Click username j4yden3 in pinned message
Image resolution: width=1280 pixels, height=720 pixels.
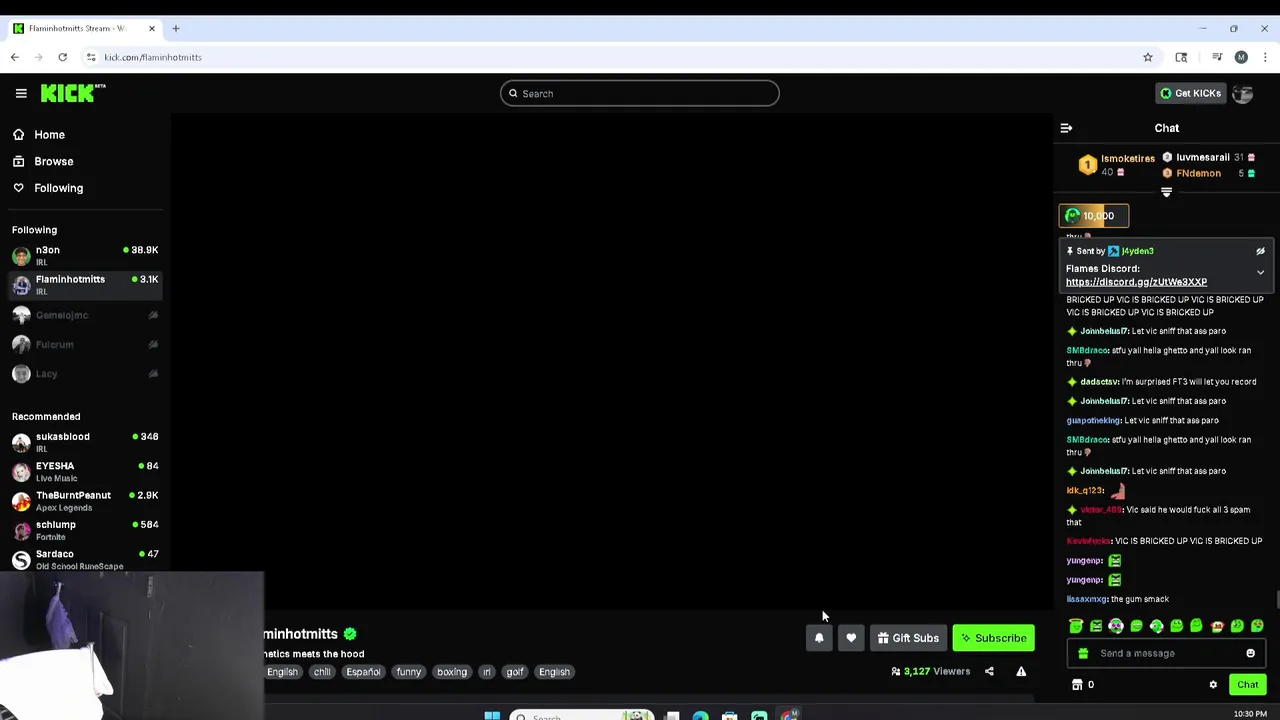(1137, 251)
